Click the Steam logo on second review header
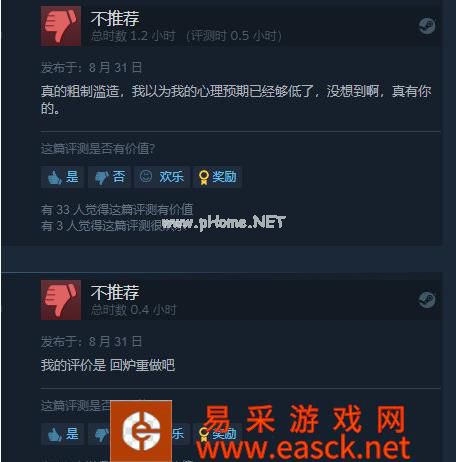The width and height of the screenshot is (456, 462). tap(427, 300)
